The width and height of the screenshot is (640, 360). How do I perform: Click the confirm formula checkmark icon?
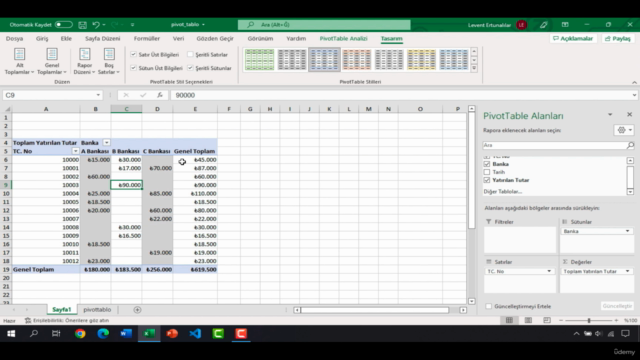click(143, 95)
